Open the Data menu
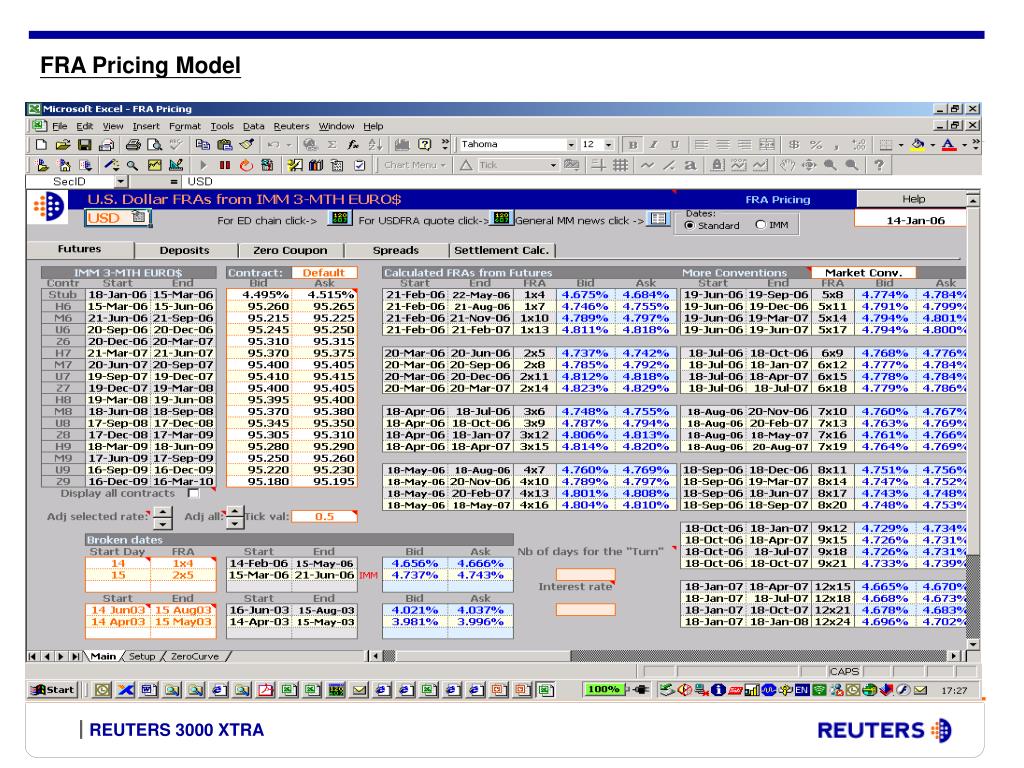 click(x=253, y=126)
